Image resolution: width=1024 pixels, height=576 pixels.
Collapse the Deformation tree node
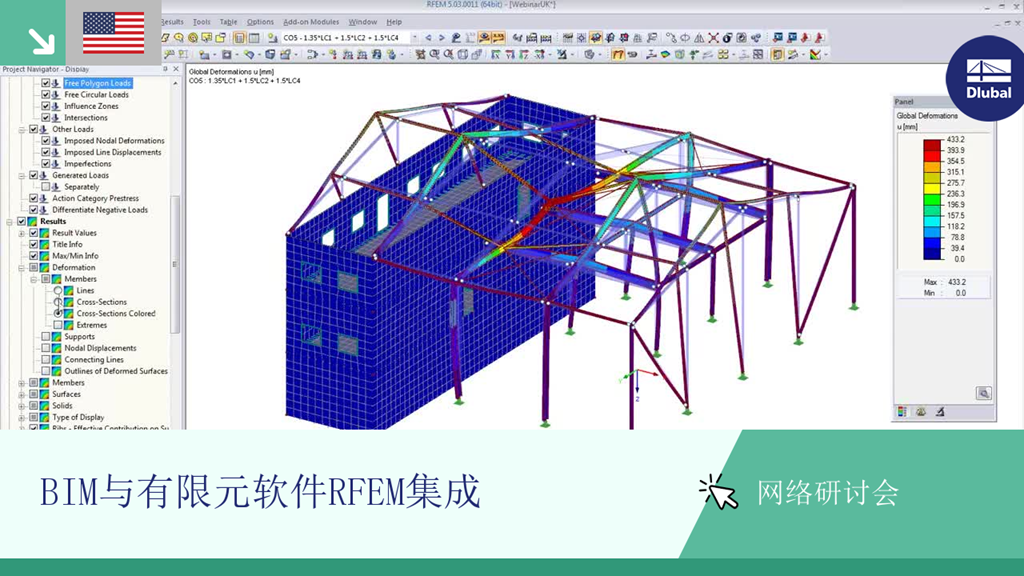22,268
